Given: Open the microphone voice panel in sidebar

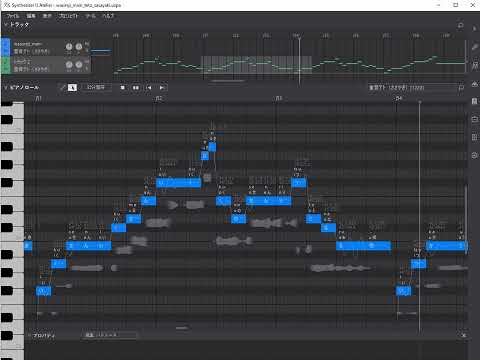Looking at the screenshot, I should coord(475,47).
